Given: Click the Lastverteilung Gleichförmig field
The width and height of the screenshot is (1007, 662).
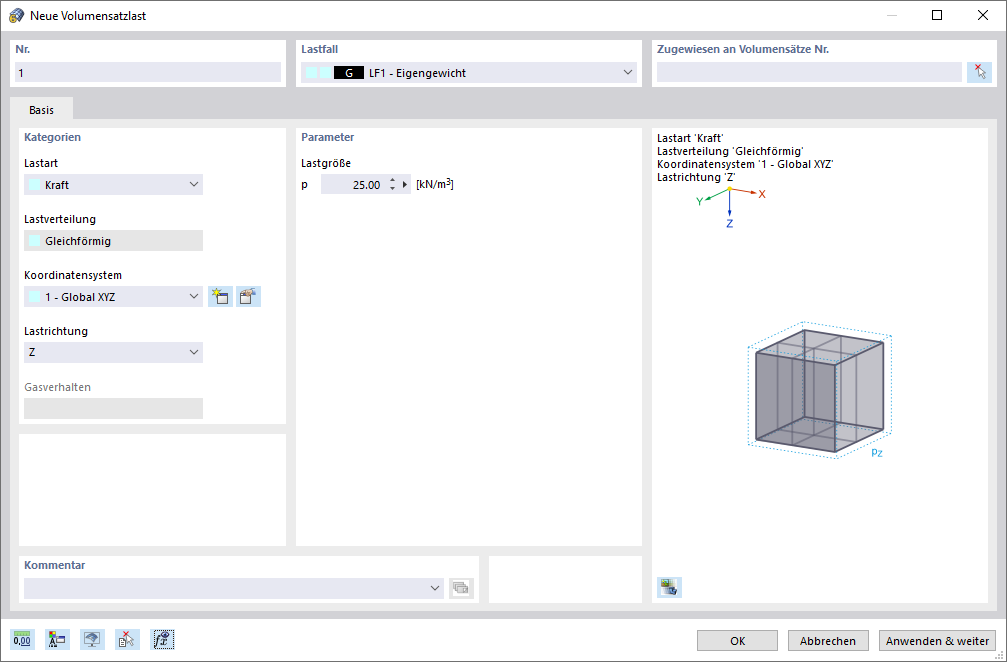Looking at the screenshot, I should point(114,241).
